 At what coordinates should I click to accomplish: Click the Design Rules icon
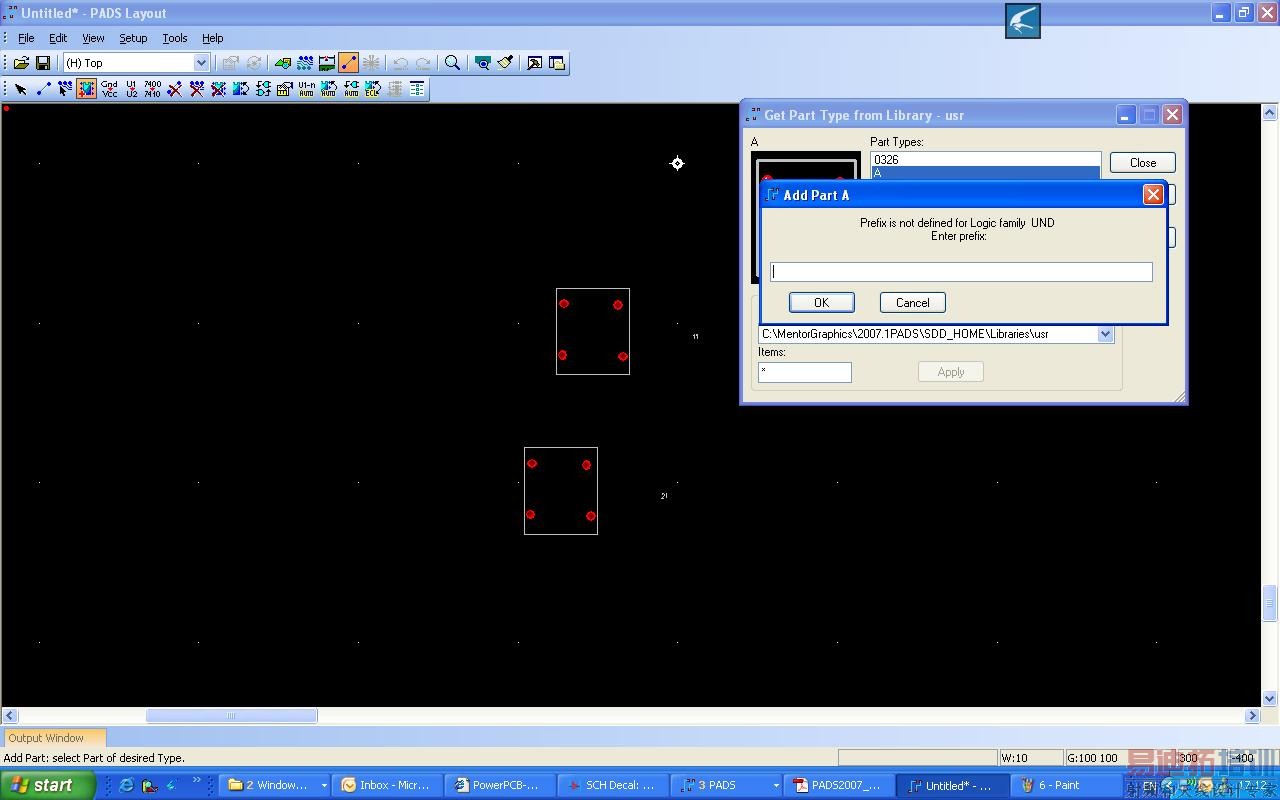click(285, 89)
